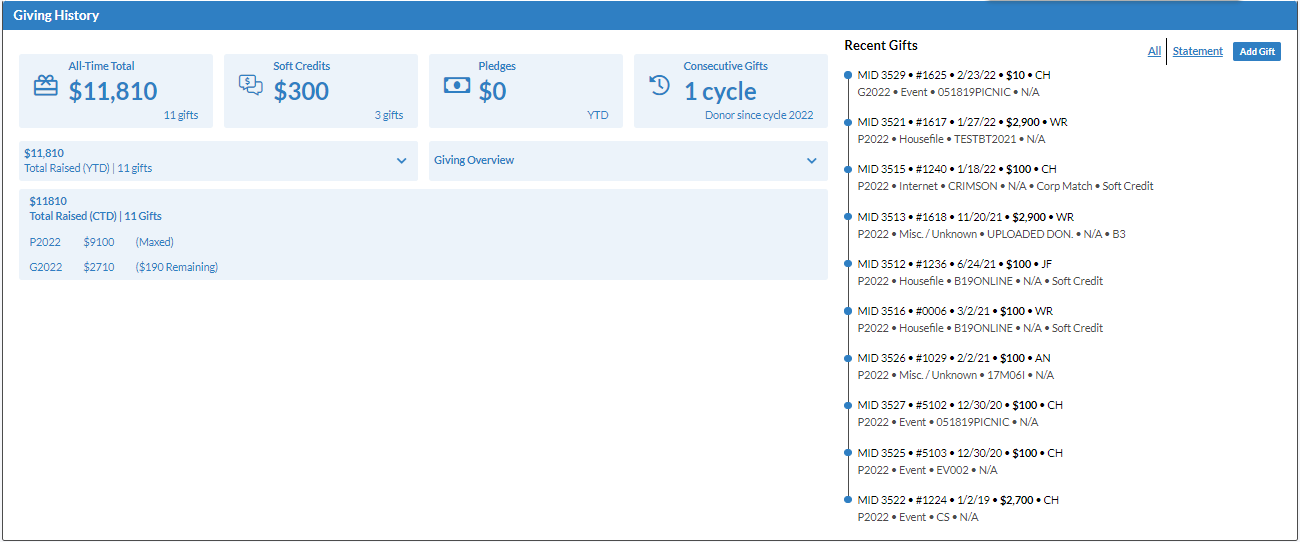The image size is (1300, 542).
Task: Click gift line 'MID 3516 • #0006 • 3/2/21'
Action: point(955,311)
